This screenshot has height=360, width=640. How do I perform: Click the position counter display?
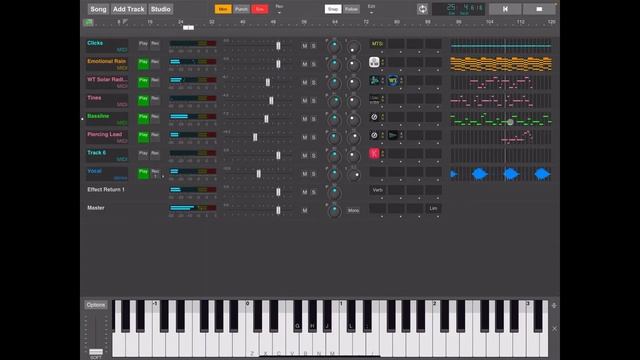pyautogui.click(x=458, y=9)
